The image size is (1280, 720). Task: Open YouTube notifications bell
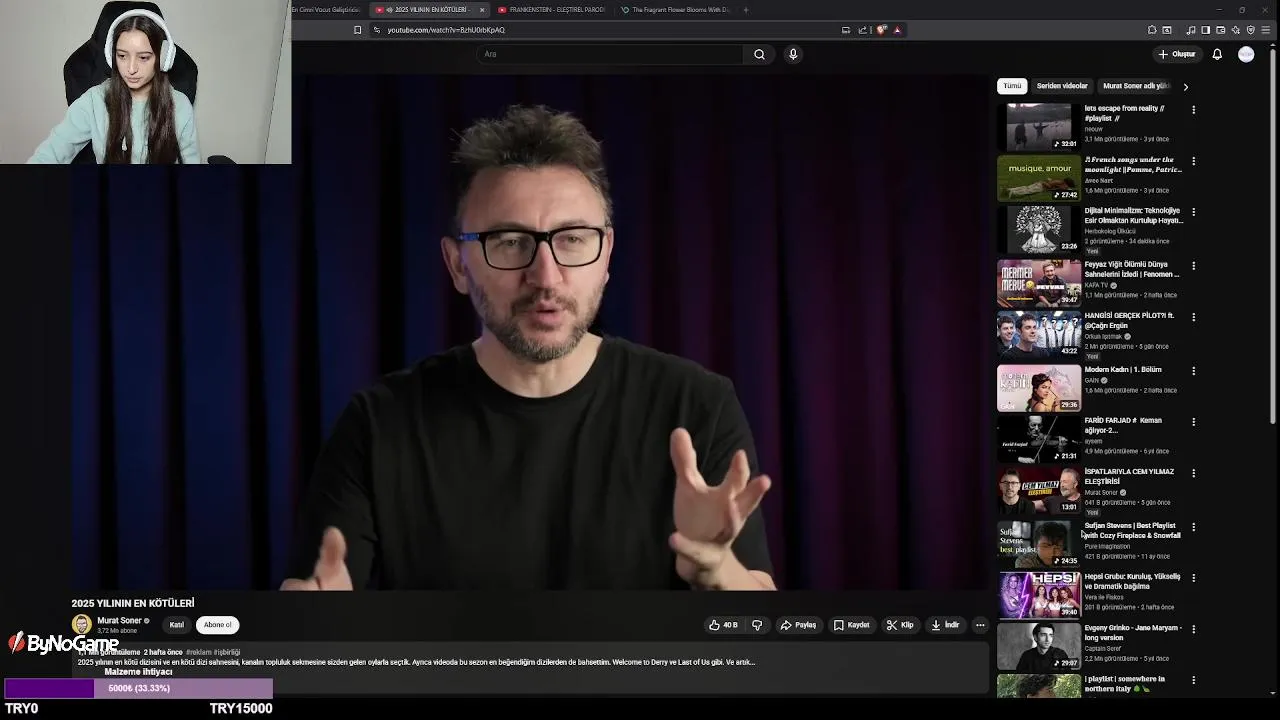pos(1217,54)
